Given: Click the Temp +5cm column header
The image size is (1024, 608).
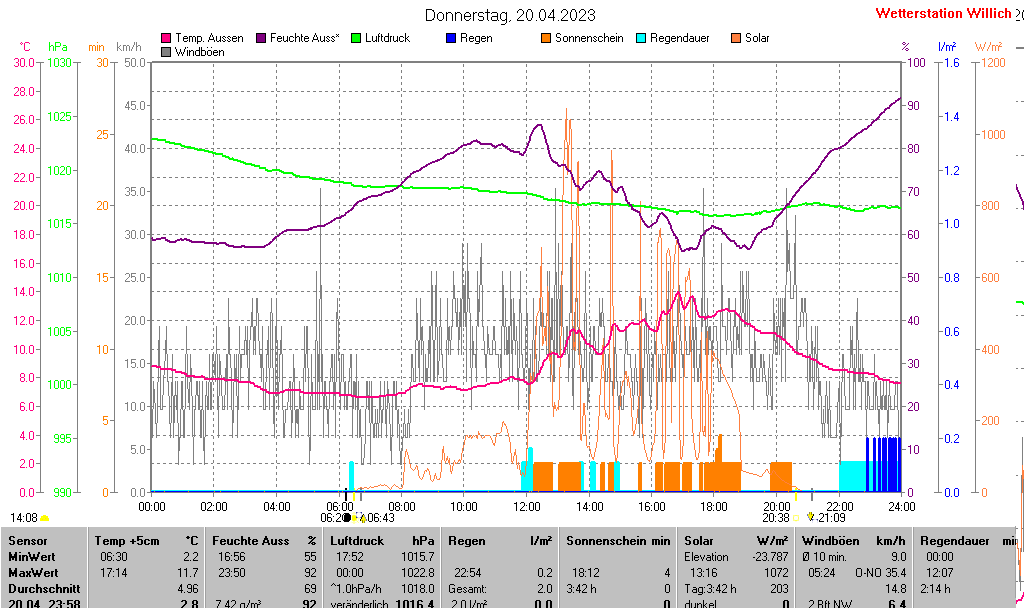Looking at the screenshot, I should click(127, 541).
